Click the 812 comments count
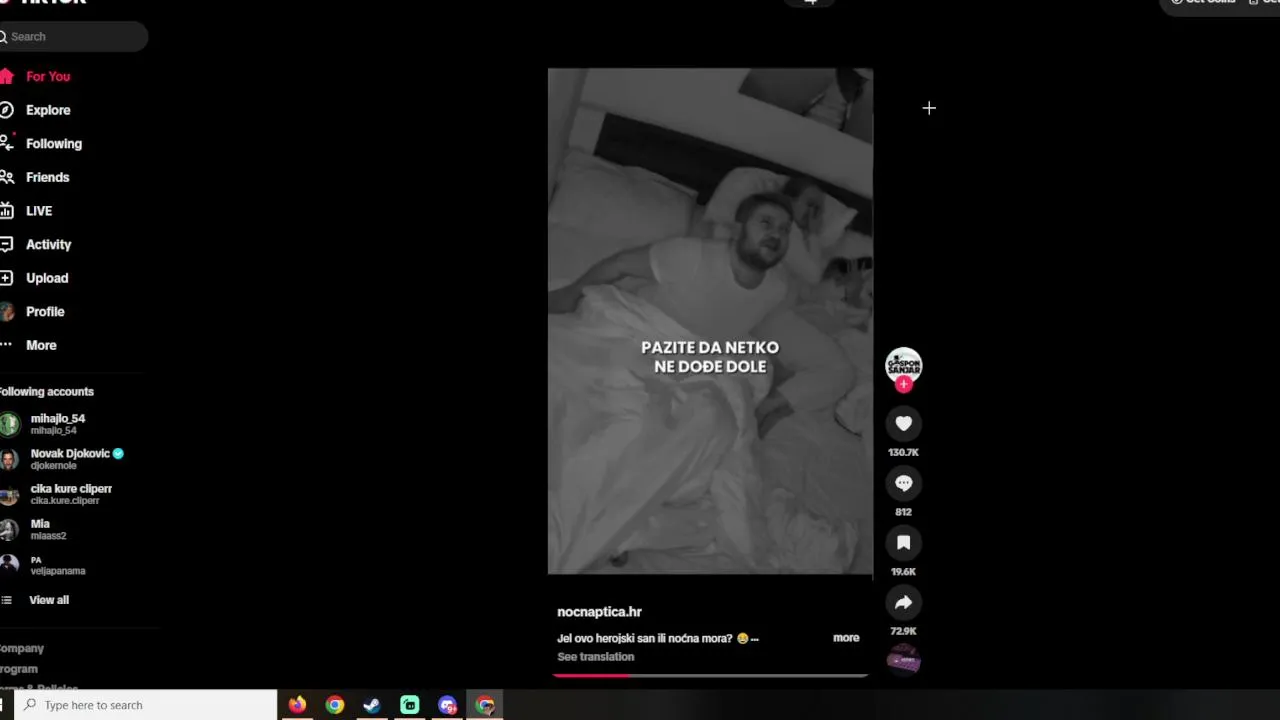This screenshot has height=720, width=1280. [903, 512]
